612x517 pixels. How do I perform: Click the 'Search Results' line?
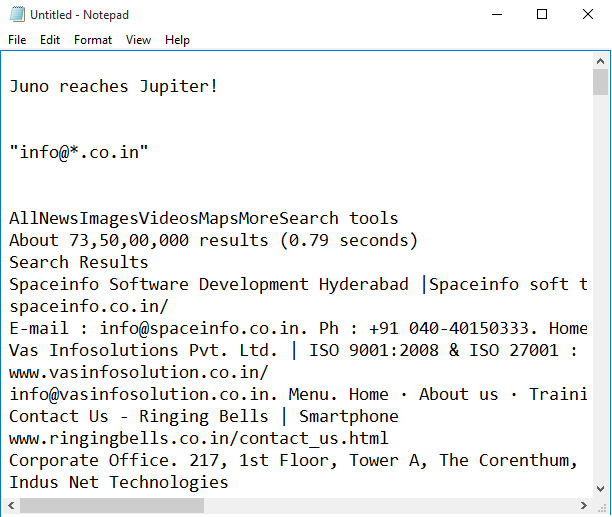click(x=79, y=262)
